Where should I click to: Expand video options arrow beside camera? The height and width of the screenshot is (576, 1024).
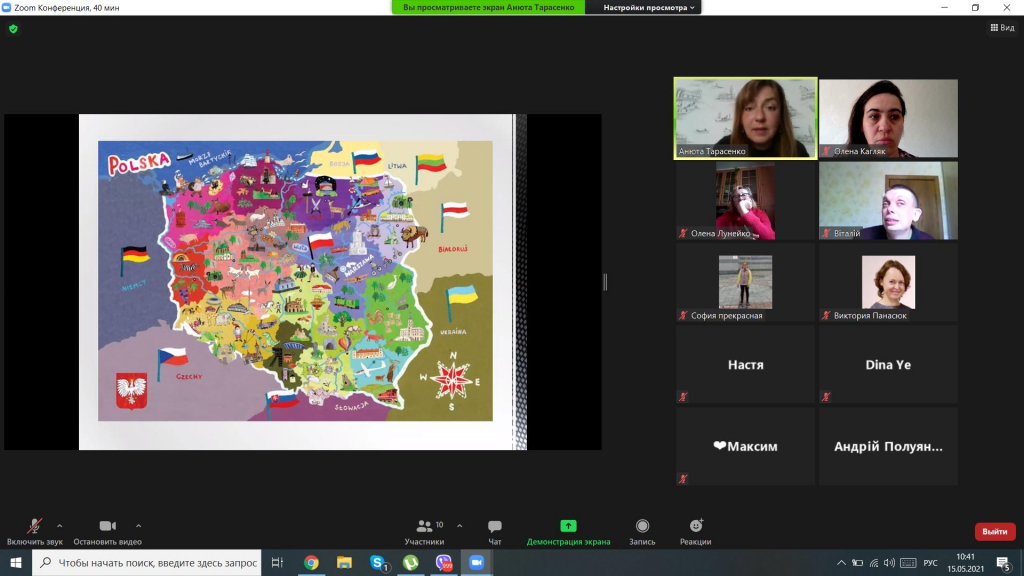coord(138,526)
